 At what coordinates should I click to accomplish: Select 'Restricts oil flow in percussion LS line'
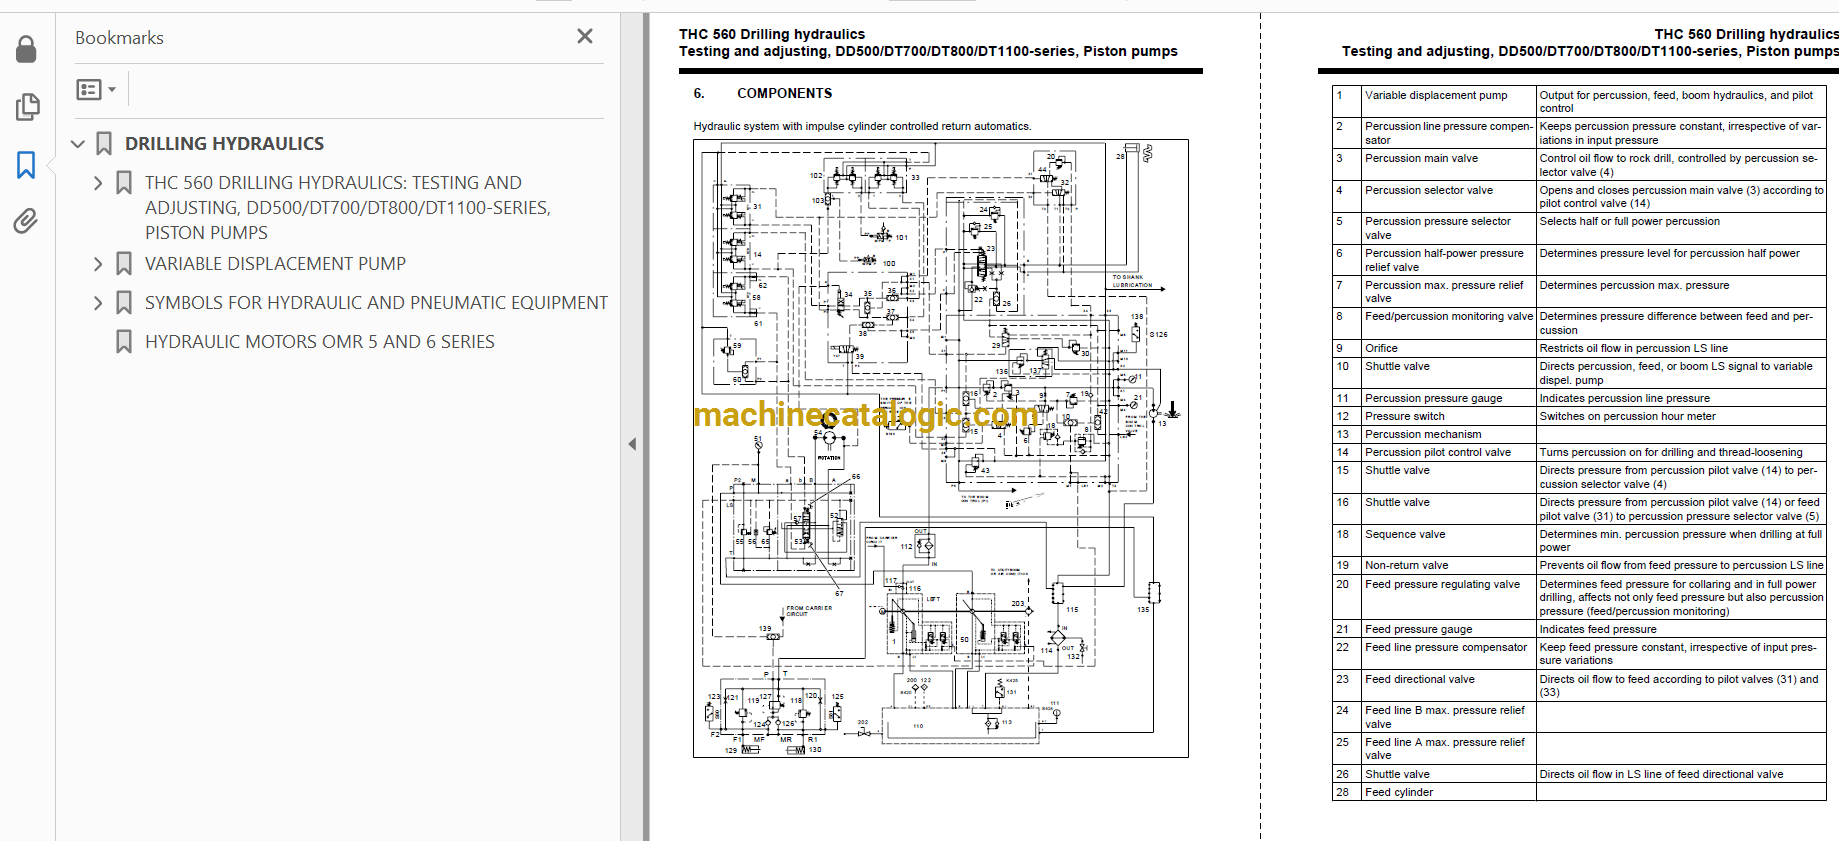1681,348
